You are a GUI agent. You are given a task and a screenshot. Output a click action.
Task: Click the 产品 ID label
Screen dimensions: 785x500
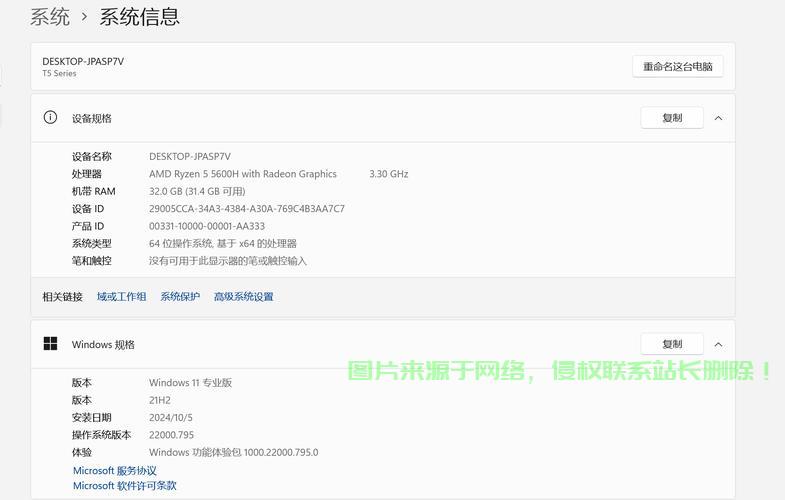click(88, 227)
